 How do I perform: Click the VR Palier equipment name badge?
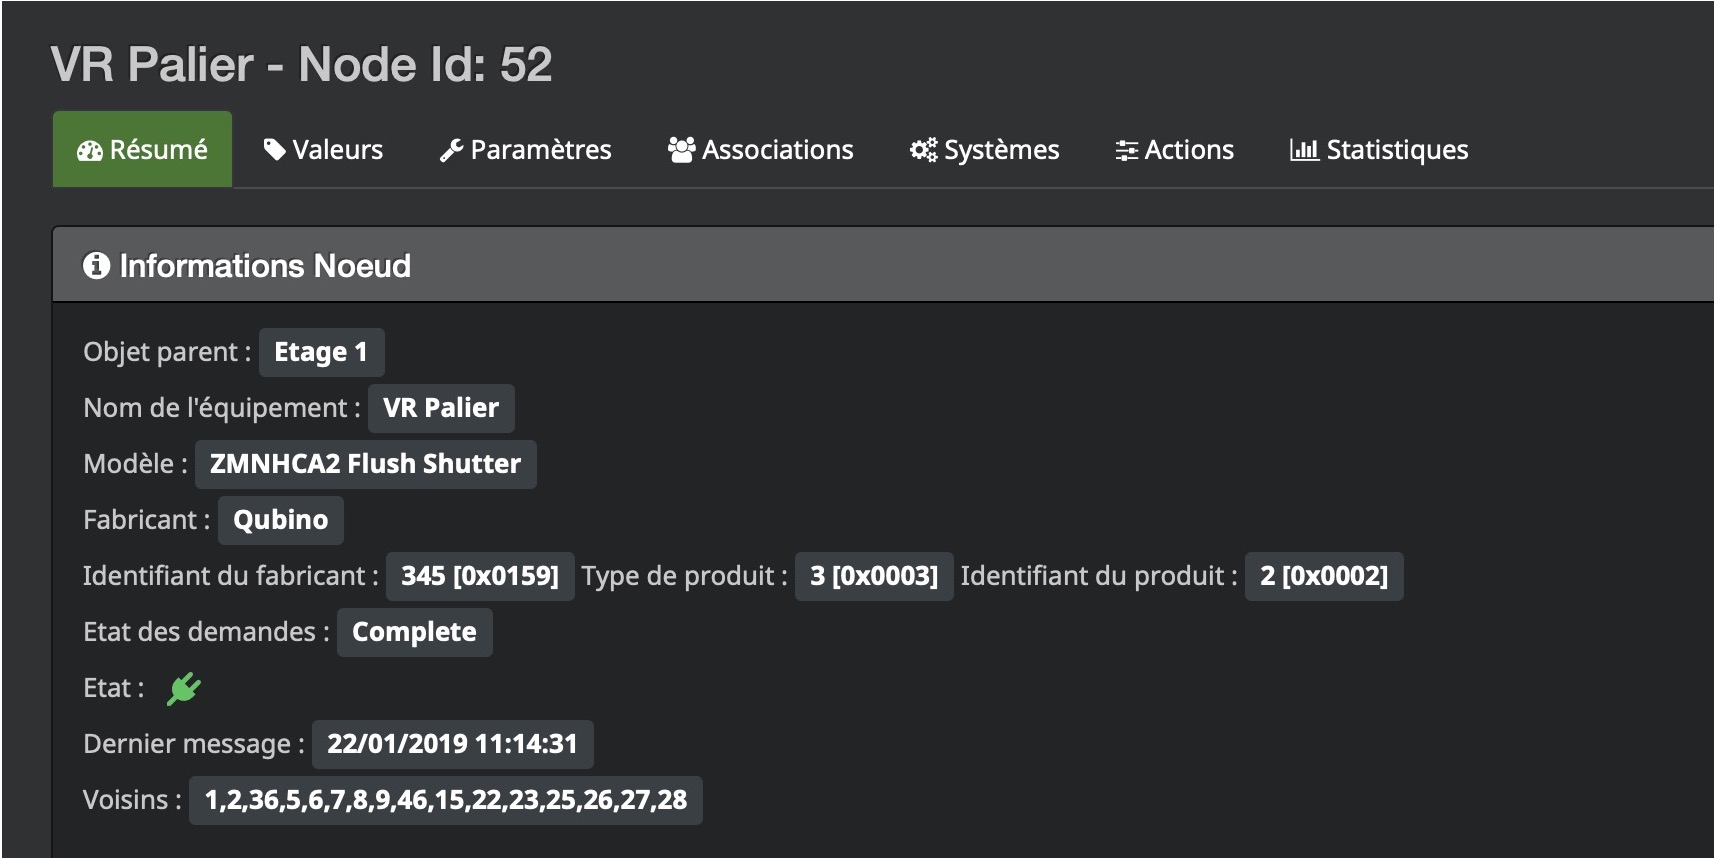click(441, 408)
